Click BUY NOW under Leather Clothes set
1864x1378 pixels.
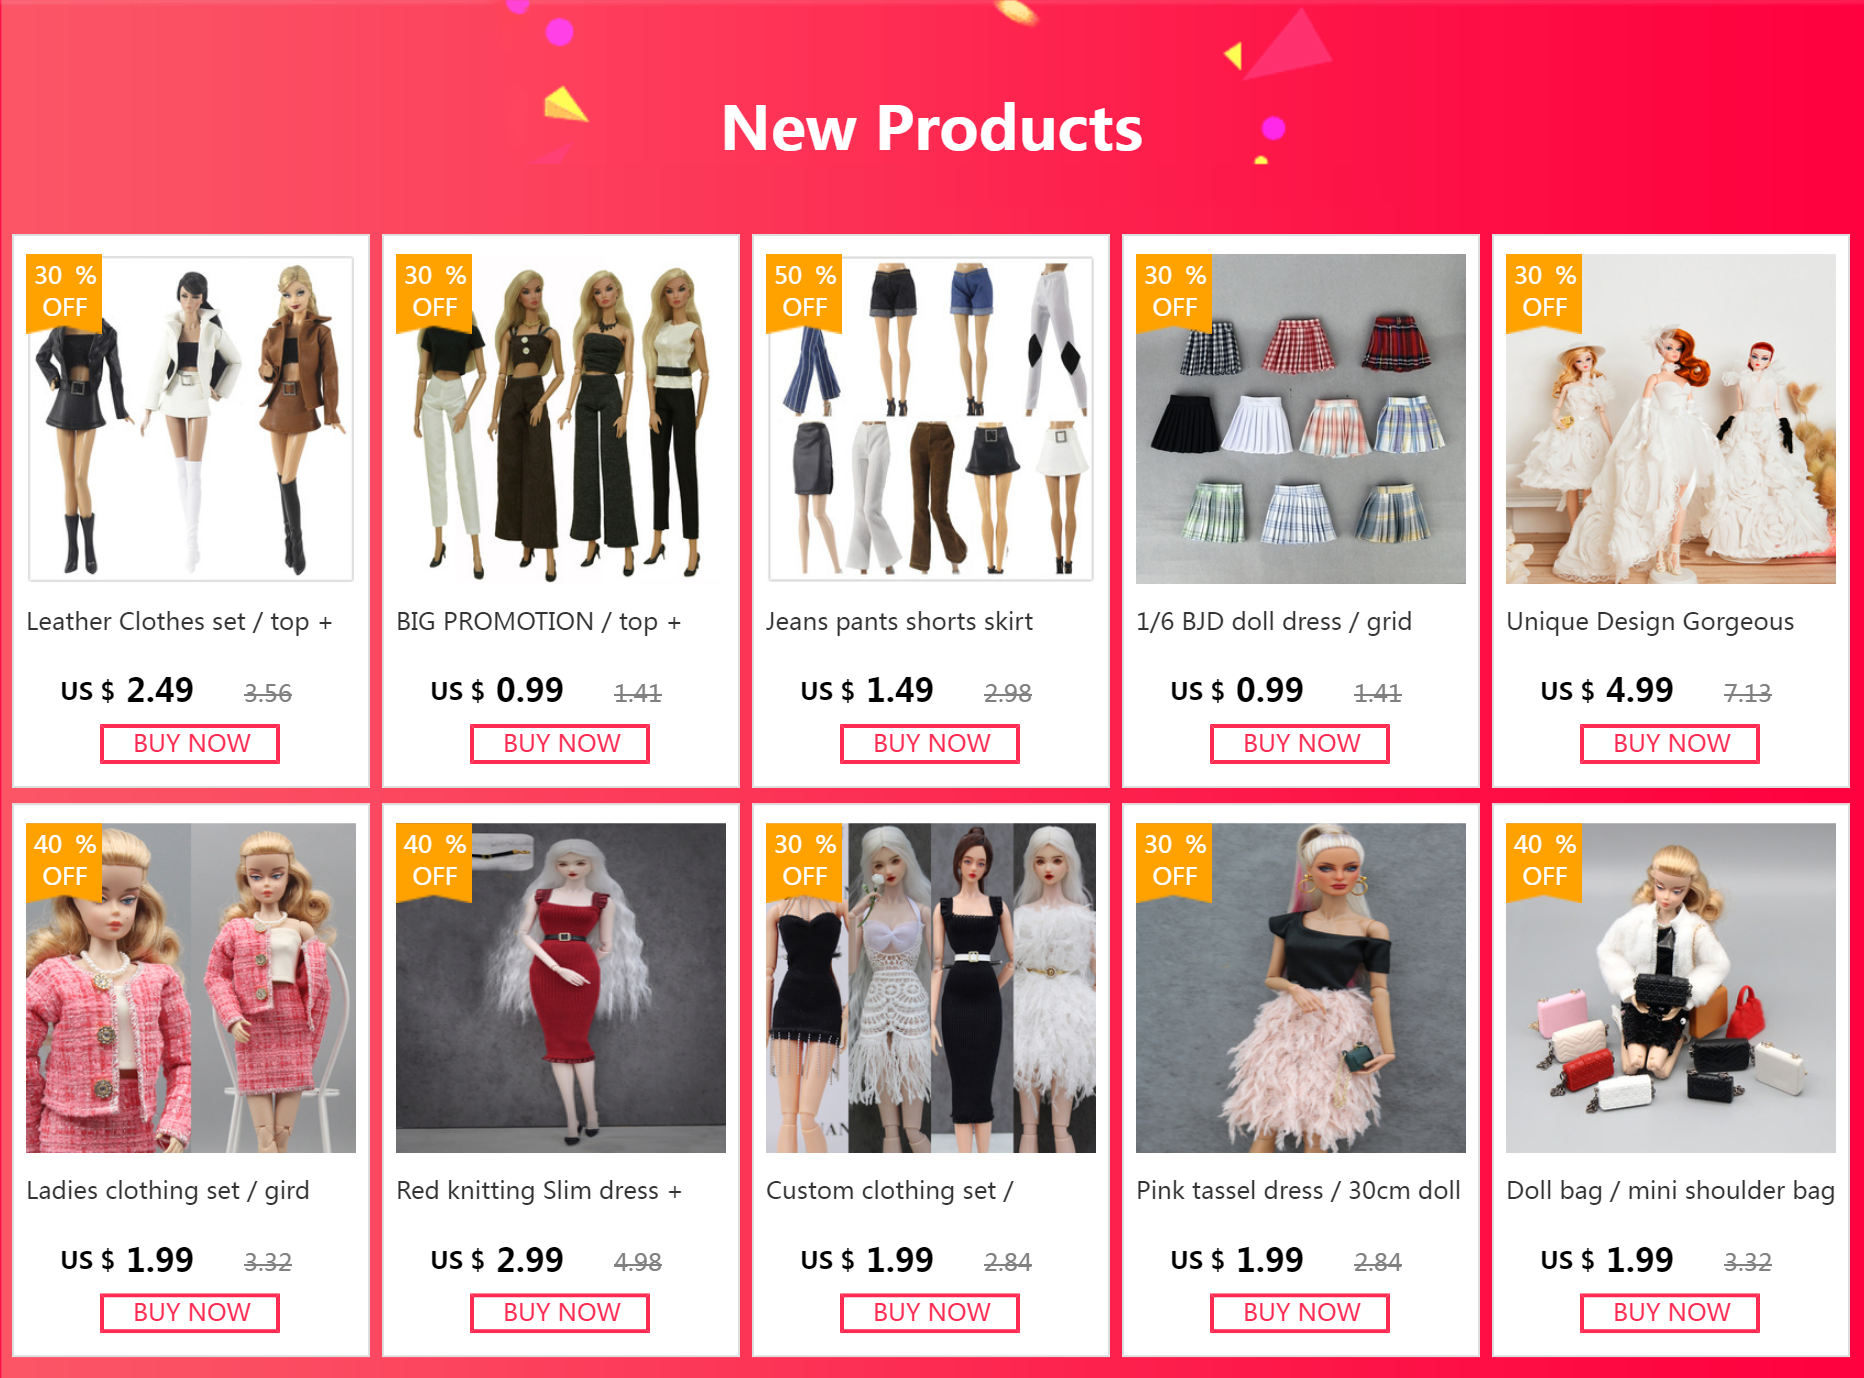point(190,744)
